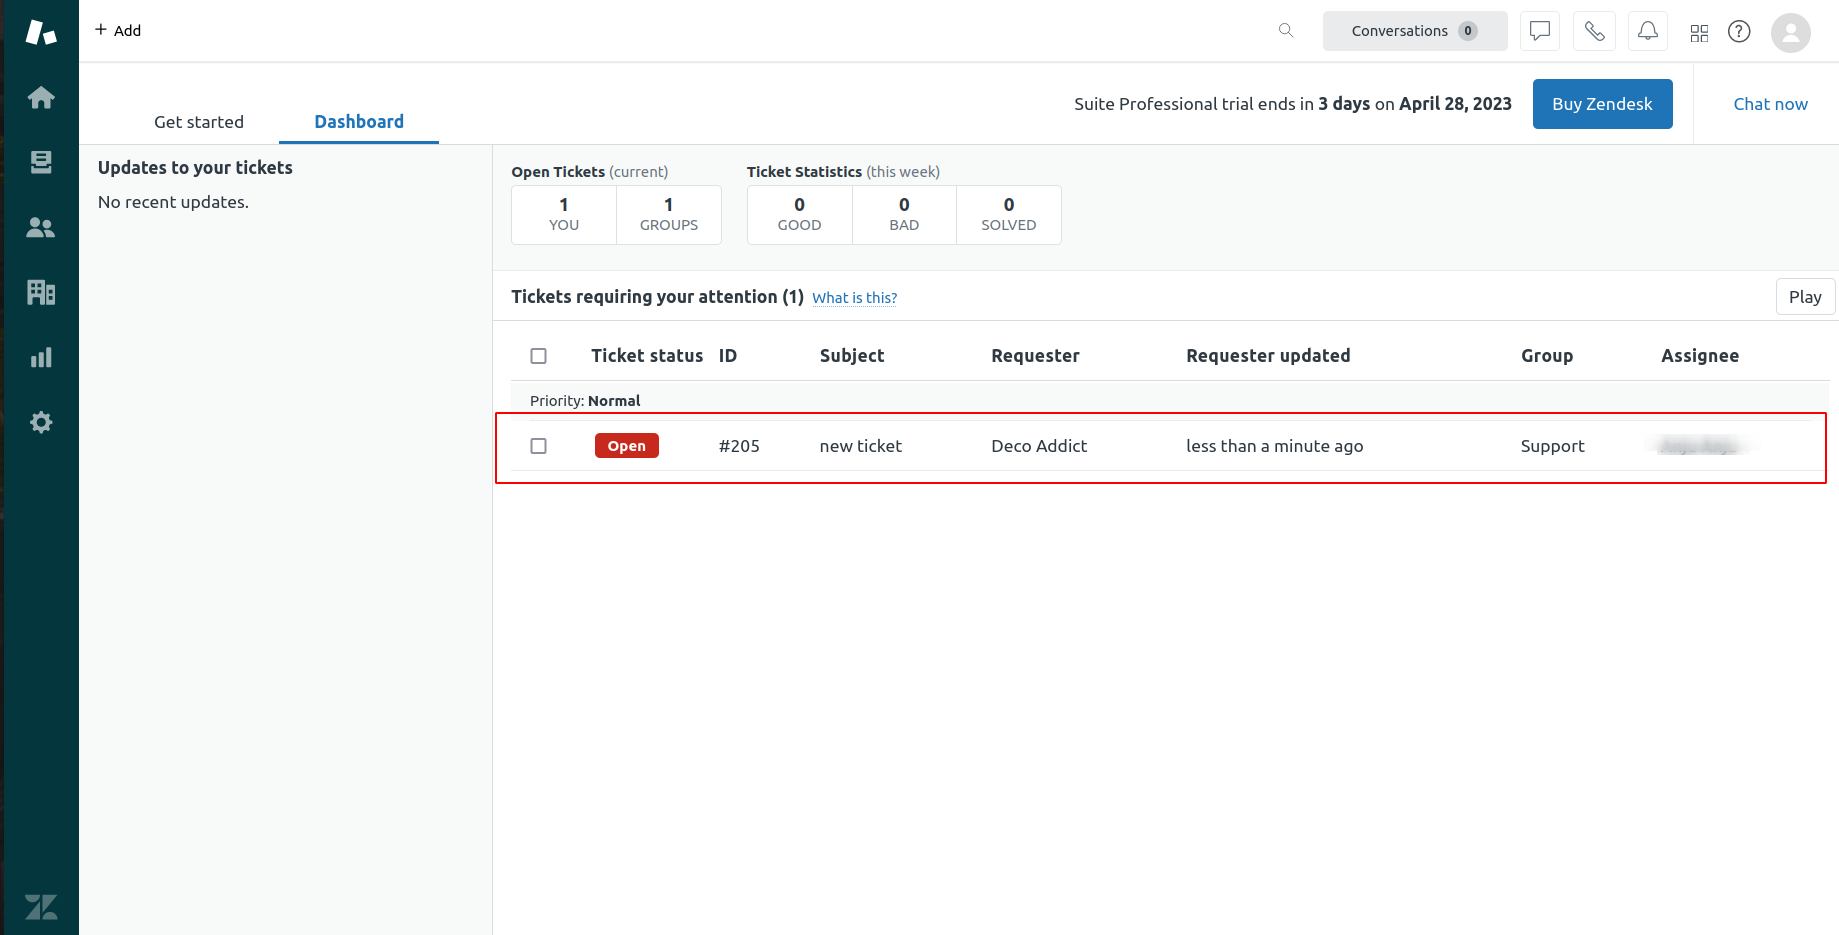Tick the select-all tickets checkbox
Viewport: 1839px width, 935px height.
(539, 356)
